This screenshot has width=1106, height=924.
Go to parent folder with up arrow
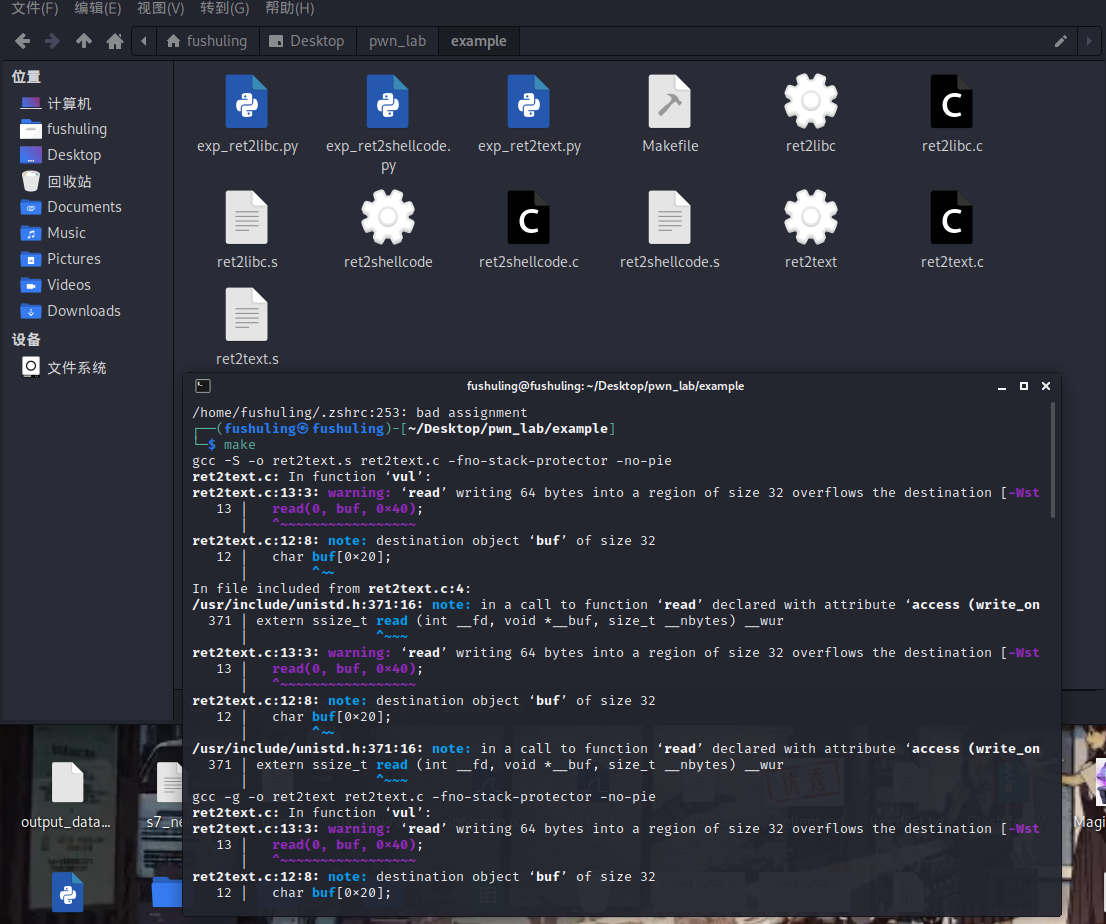[x=84, y=41]
